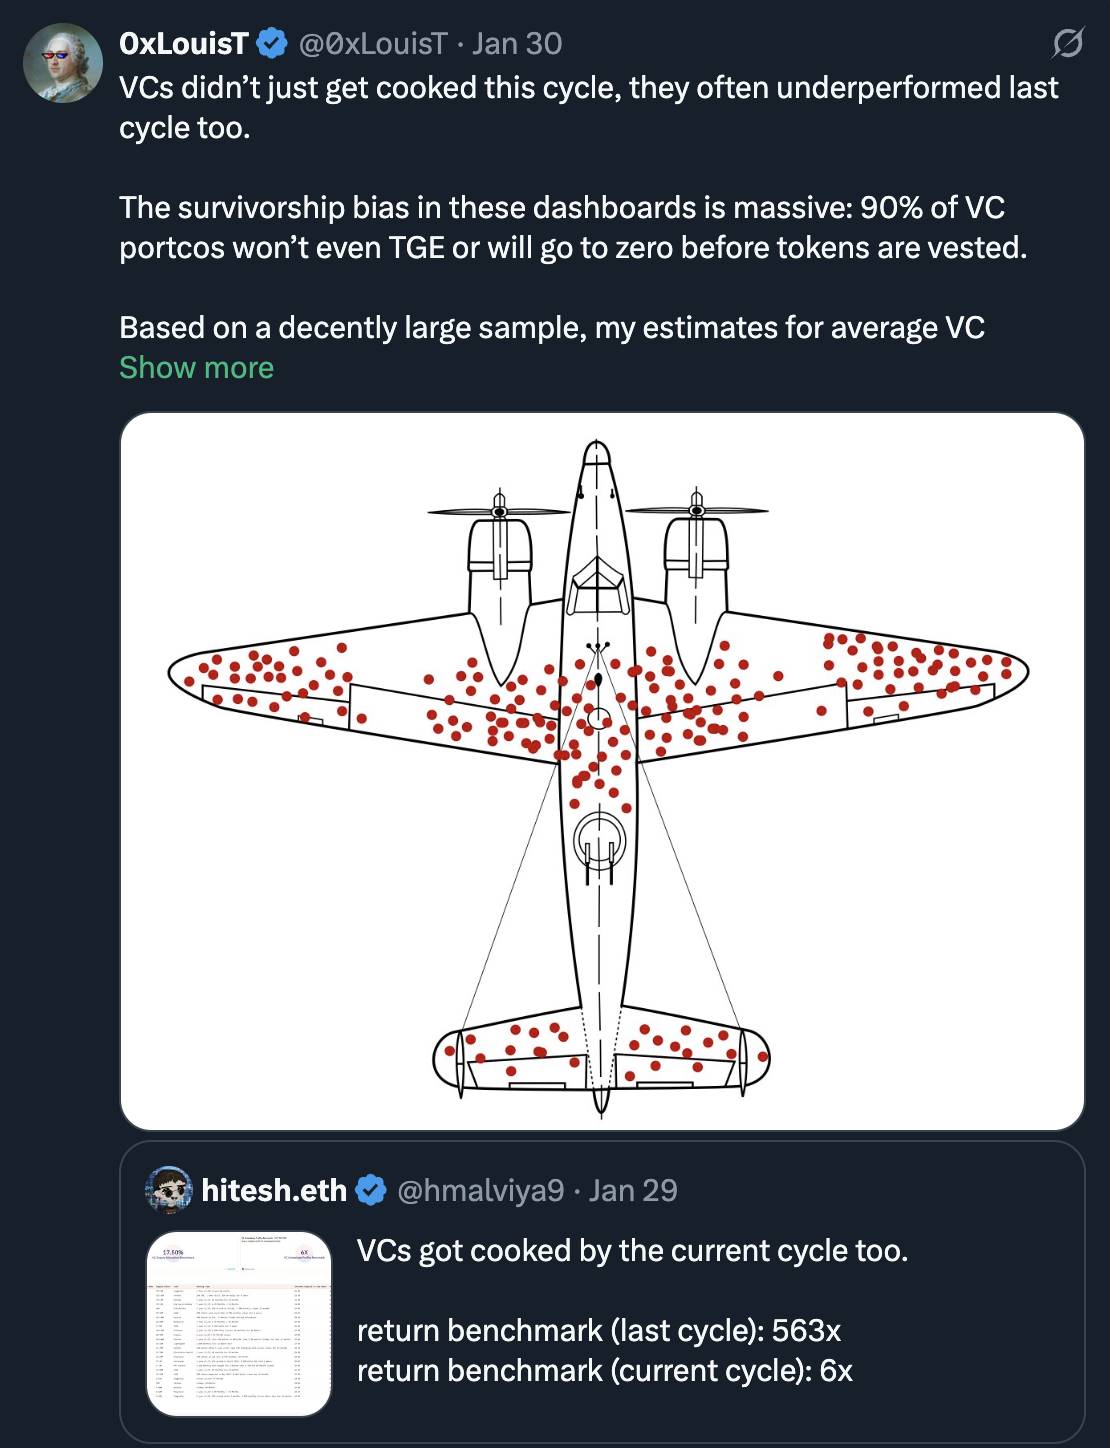1110x1448 pixels.
Task: Open the @0xLouisT handle link
Action: coord(372,44)
